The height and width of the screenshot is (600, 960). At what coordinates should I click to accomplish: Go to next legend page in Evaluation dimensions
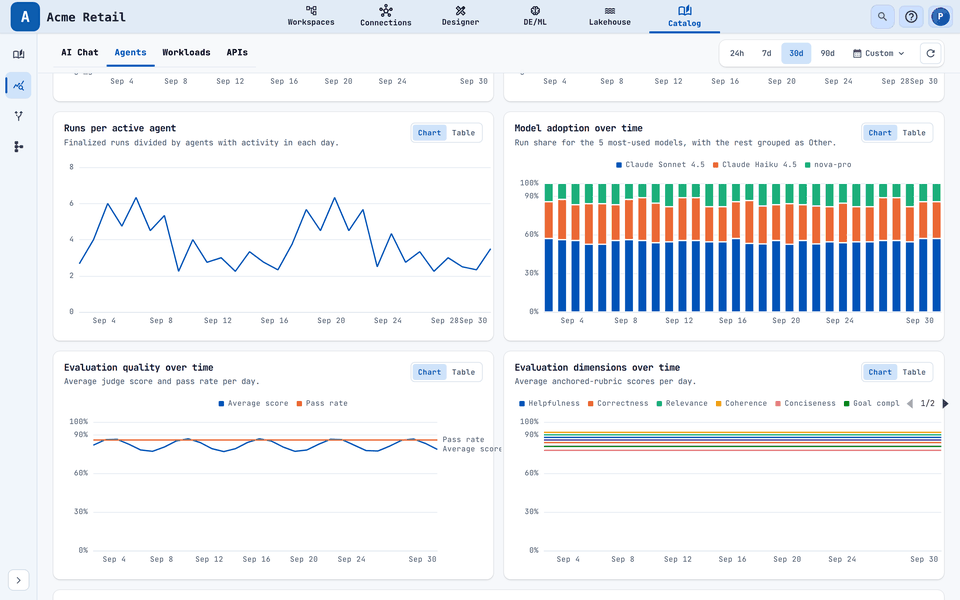click(945, 403)
